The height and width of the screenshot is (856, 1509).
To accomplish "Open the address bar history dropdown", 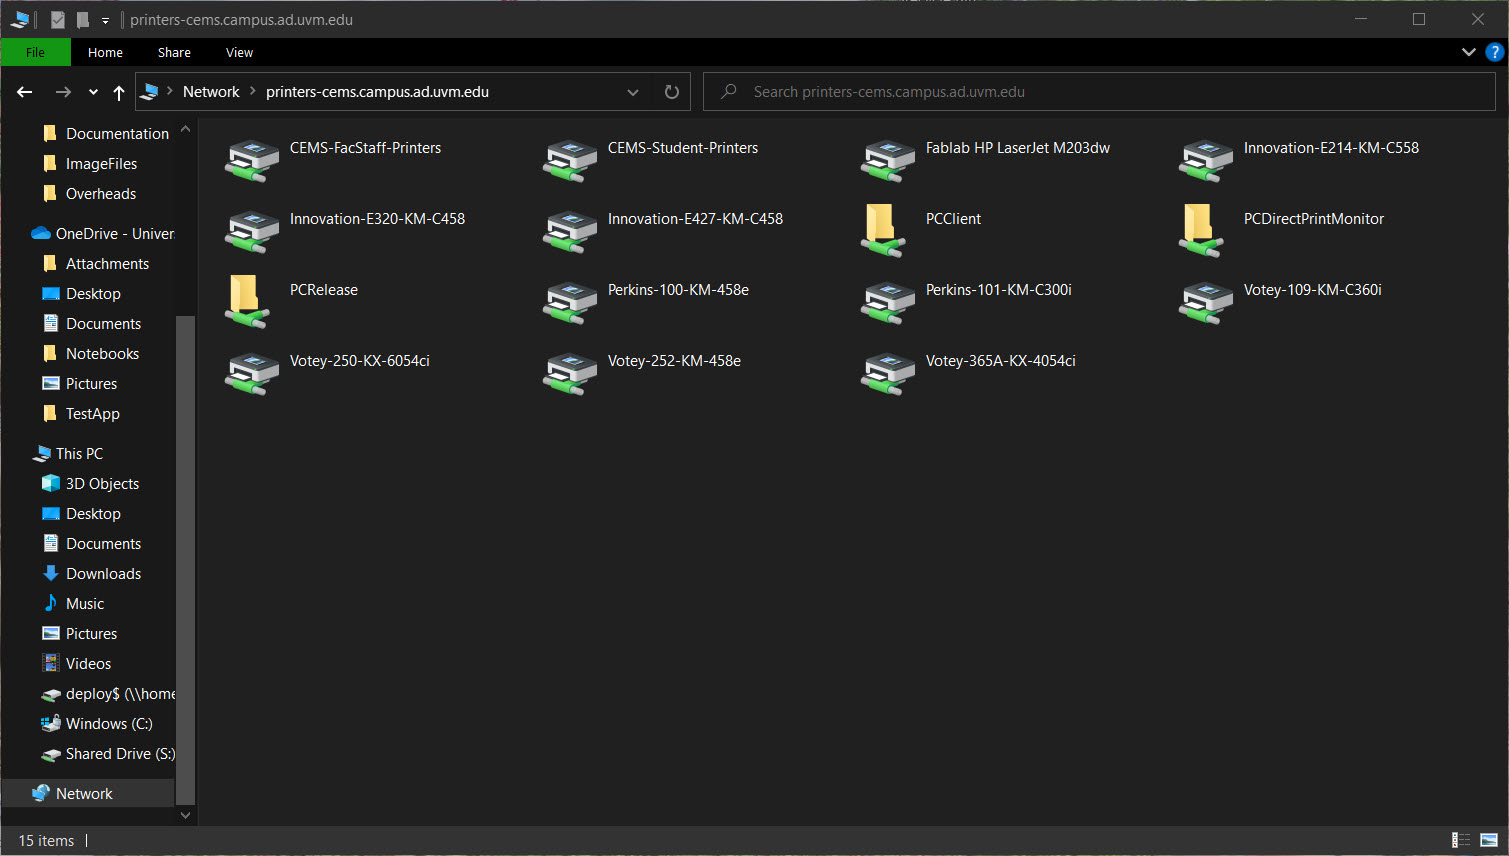I will (x=633, y=92).
